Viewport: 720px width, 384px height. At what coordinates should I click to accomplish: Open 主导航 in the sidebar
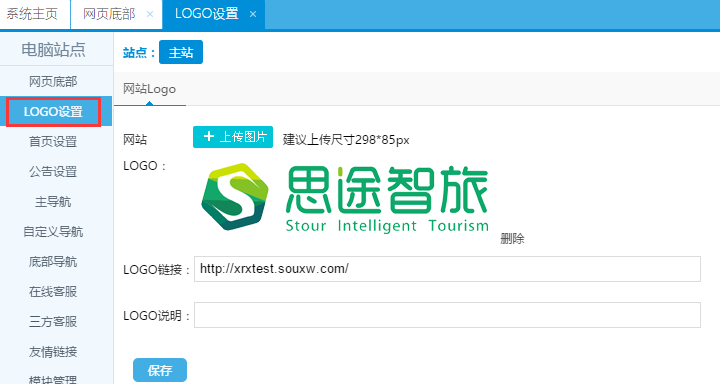53,202
